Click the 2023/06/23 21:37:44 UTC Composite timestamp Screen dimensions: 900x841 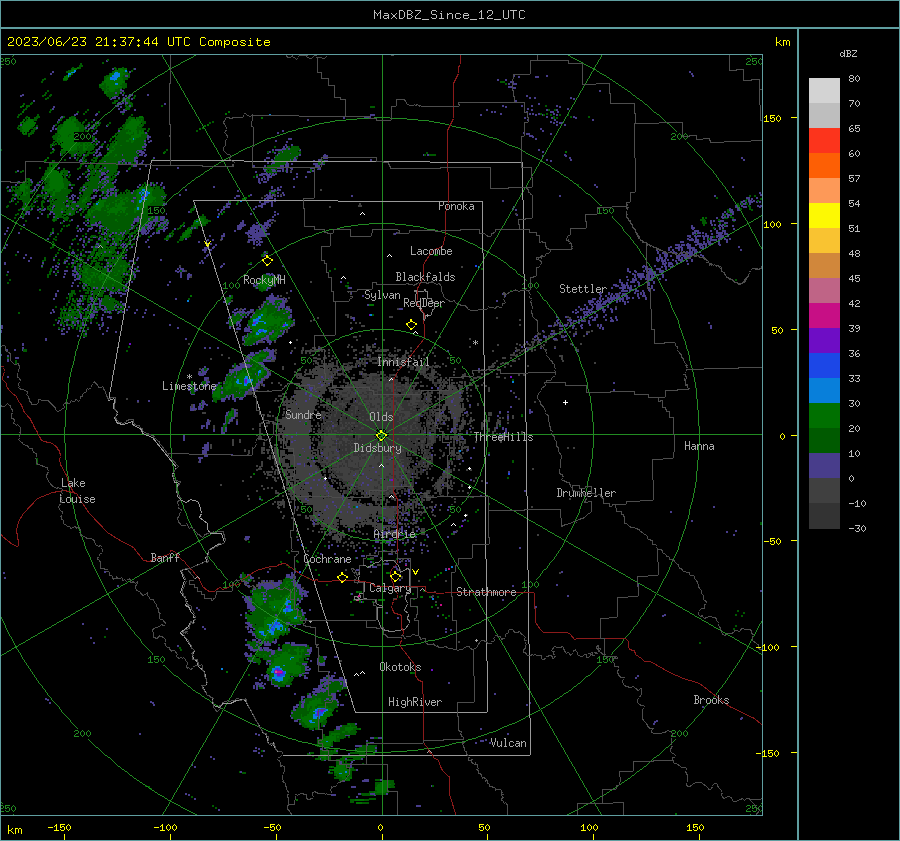[x=139, y=42]
